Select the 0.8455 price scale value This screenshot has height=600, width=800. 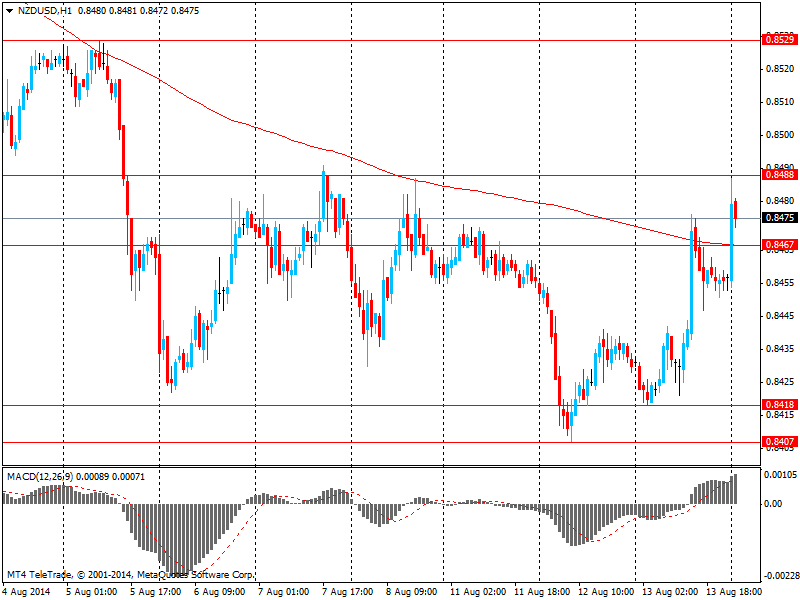[x=780, y=283]
